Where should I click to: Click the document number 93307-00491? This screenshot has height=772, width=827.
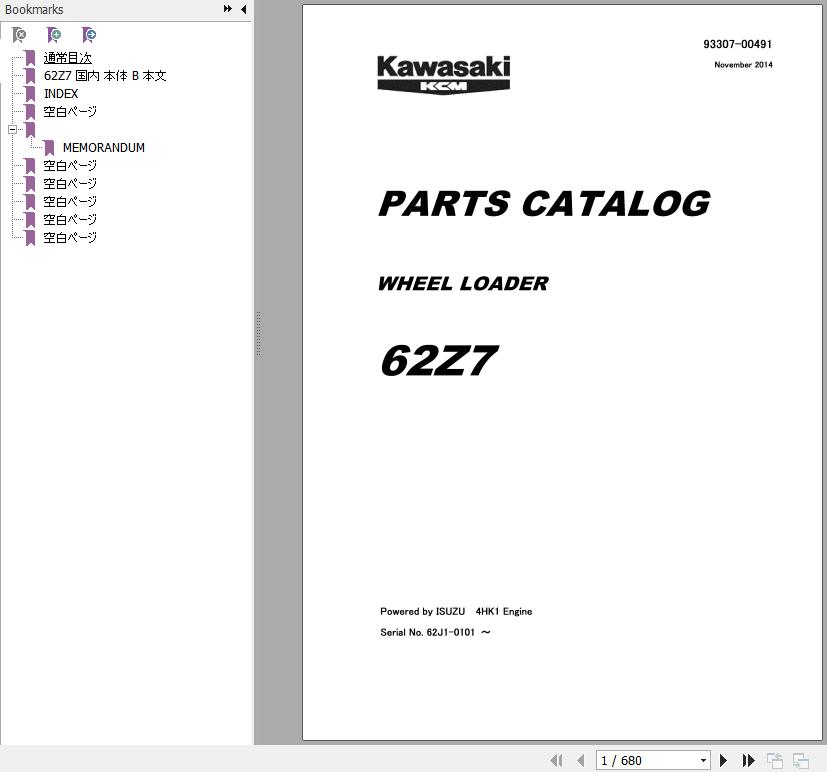tap(737, 44)
